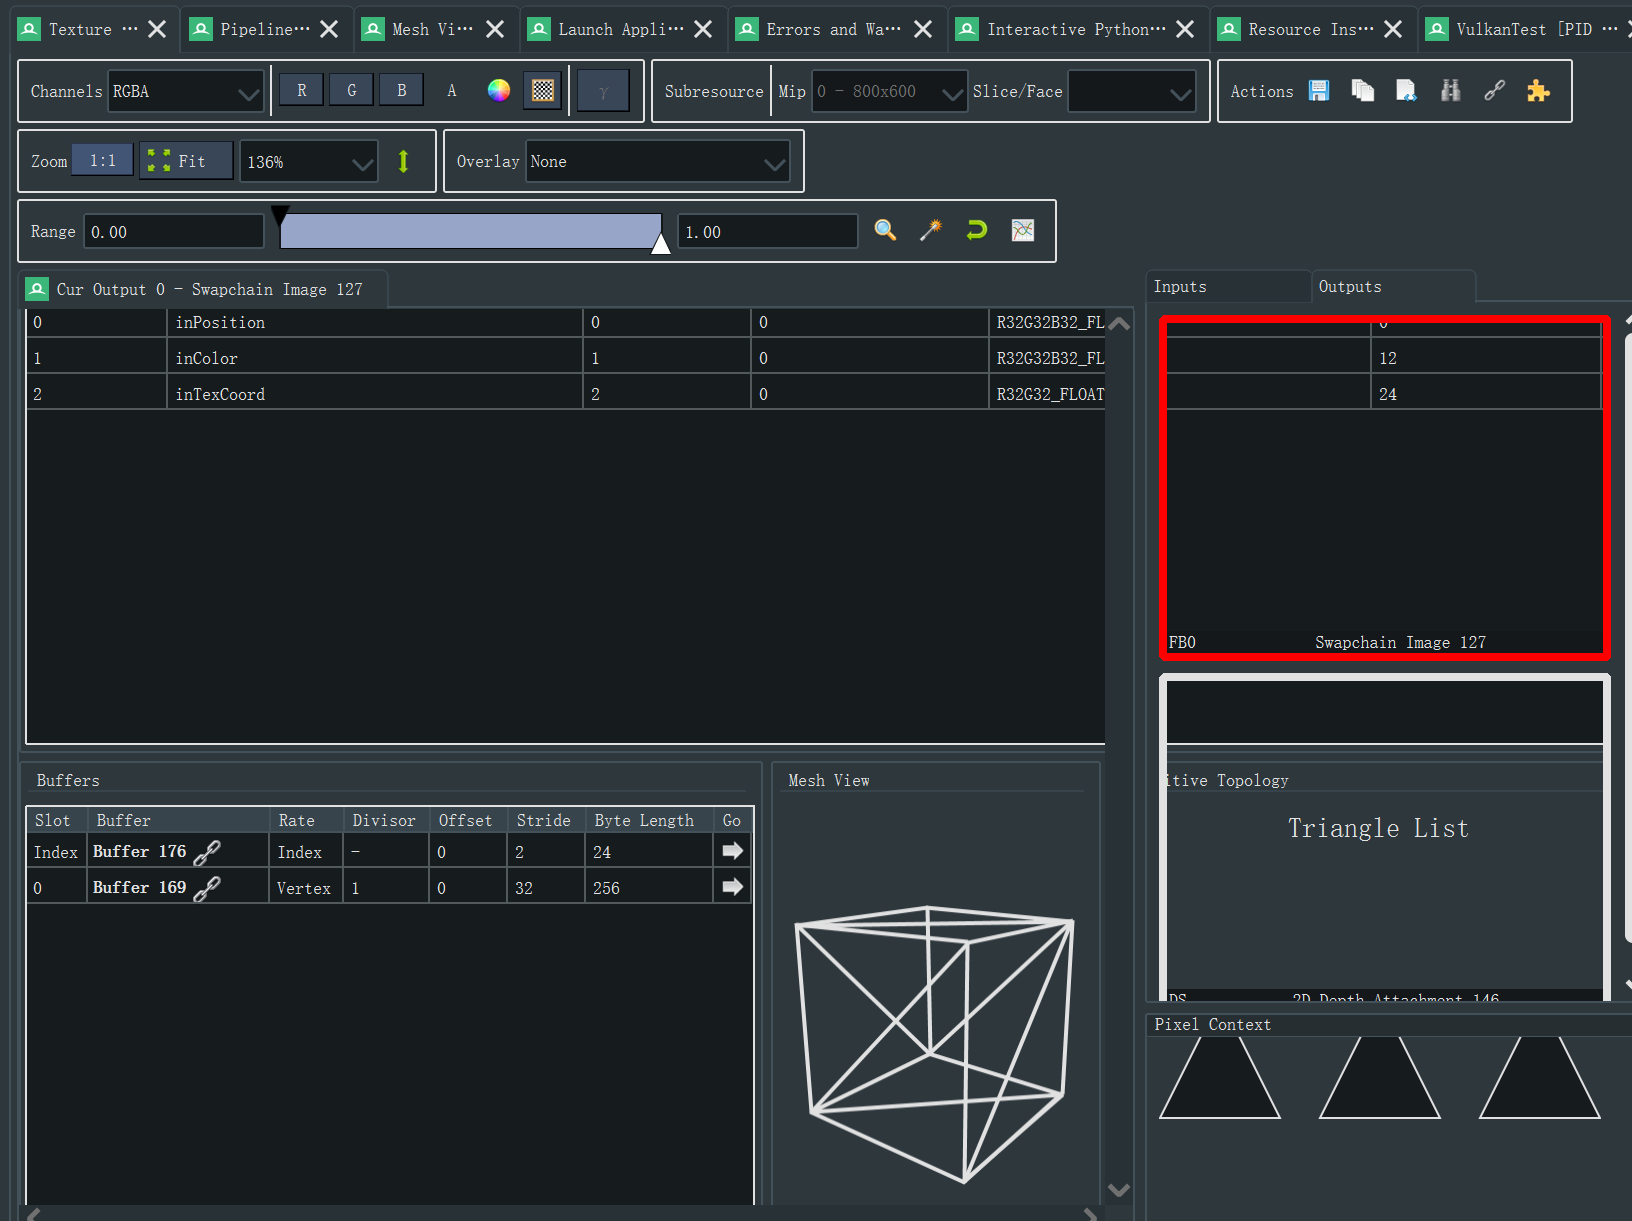This screenshot has height=1221, width=1632.
Task: Select the Inputs thumbnails tab
Action: coord(1228,287)
